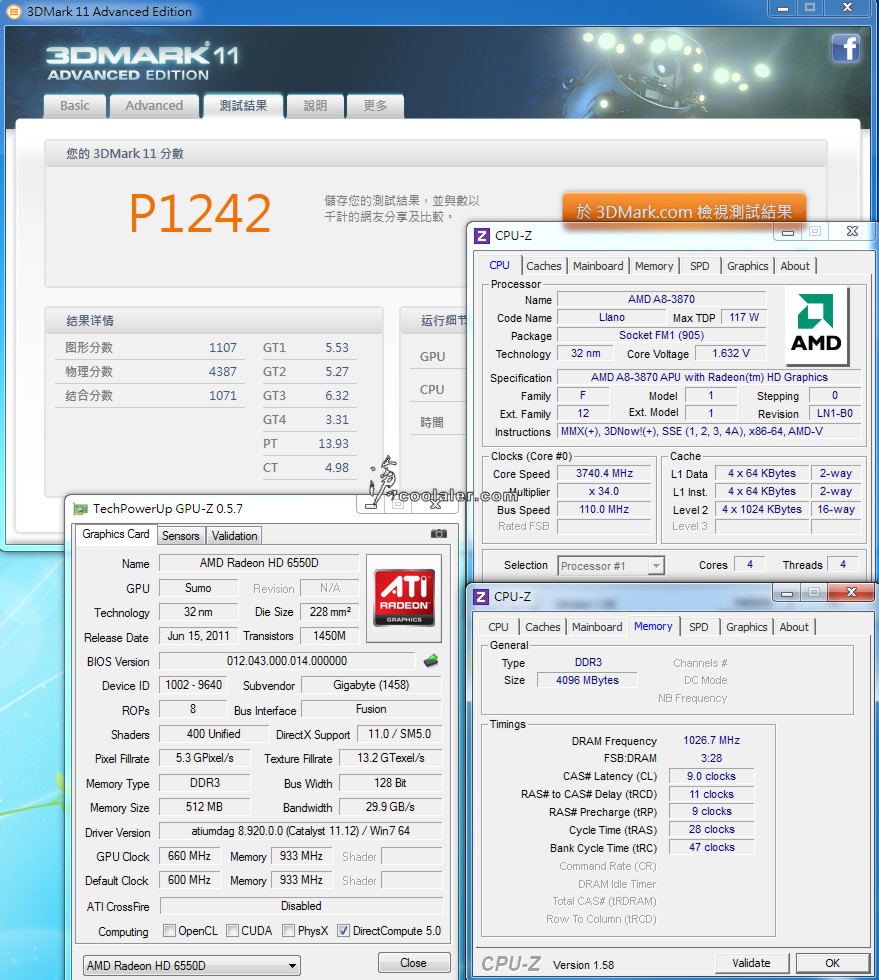Click the Specification text in CPU-Z

click(709, 378)
